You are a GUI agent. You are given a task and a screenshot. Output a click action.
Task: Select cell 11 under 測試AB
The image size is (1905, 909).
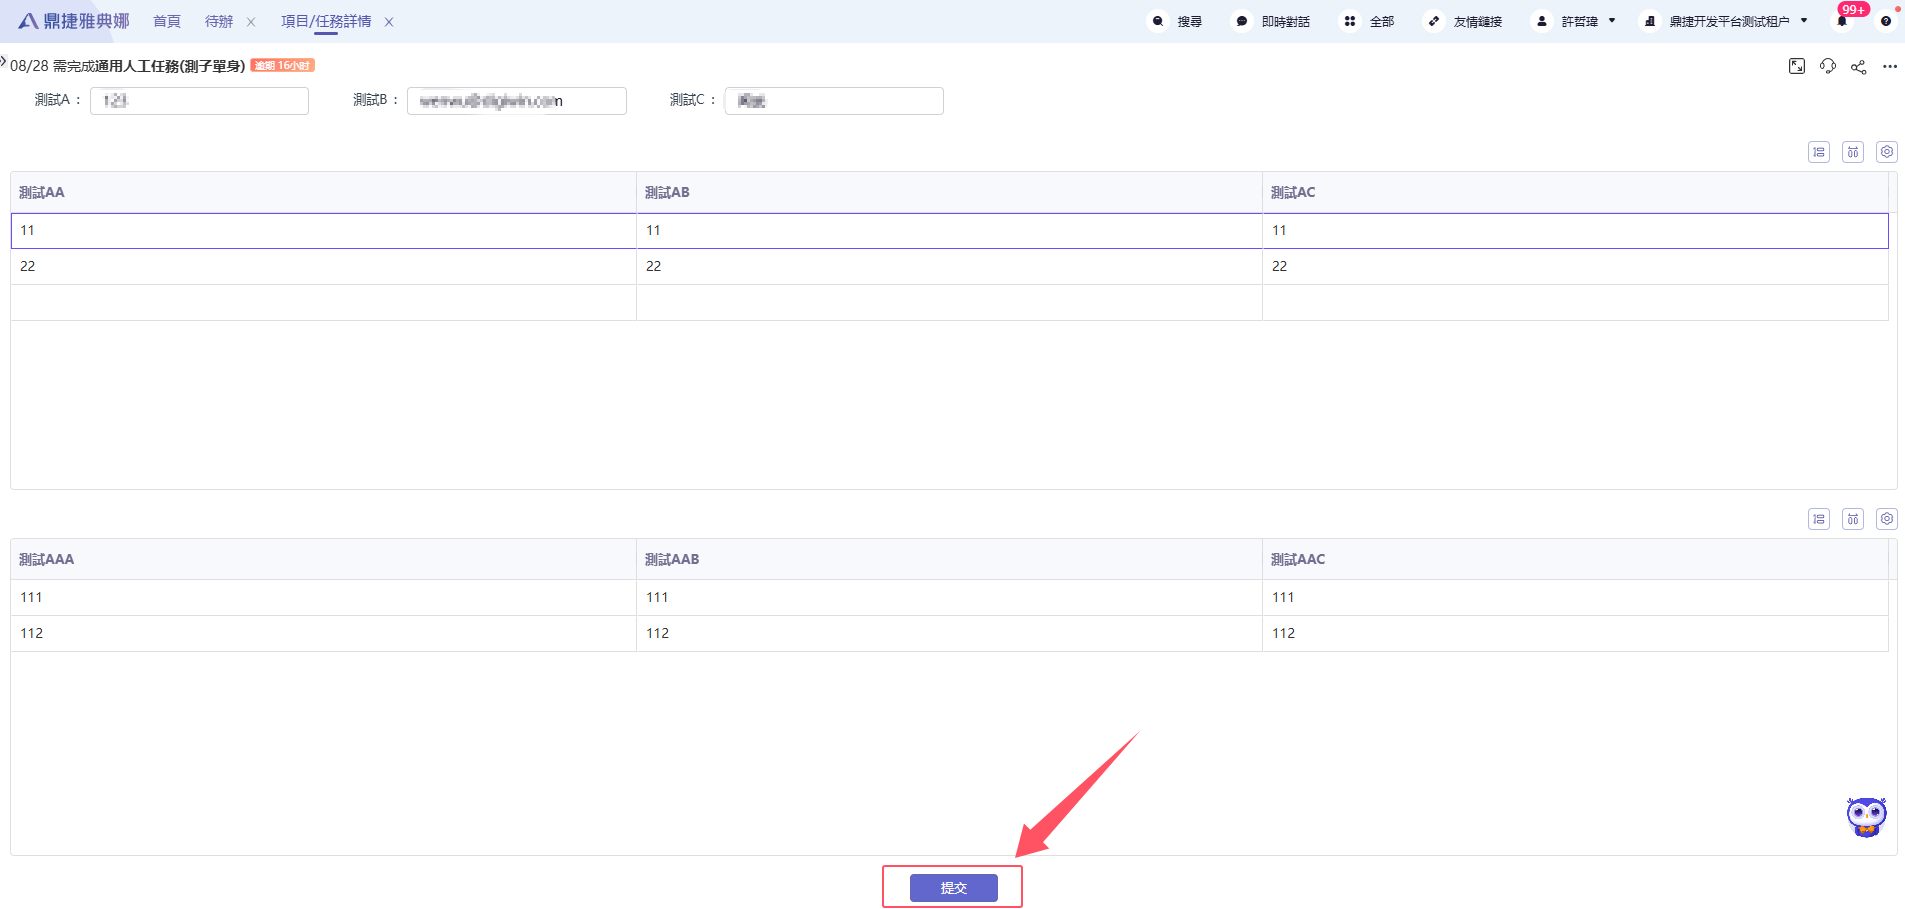click(x=949, y=230)
